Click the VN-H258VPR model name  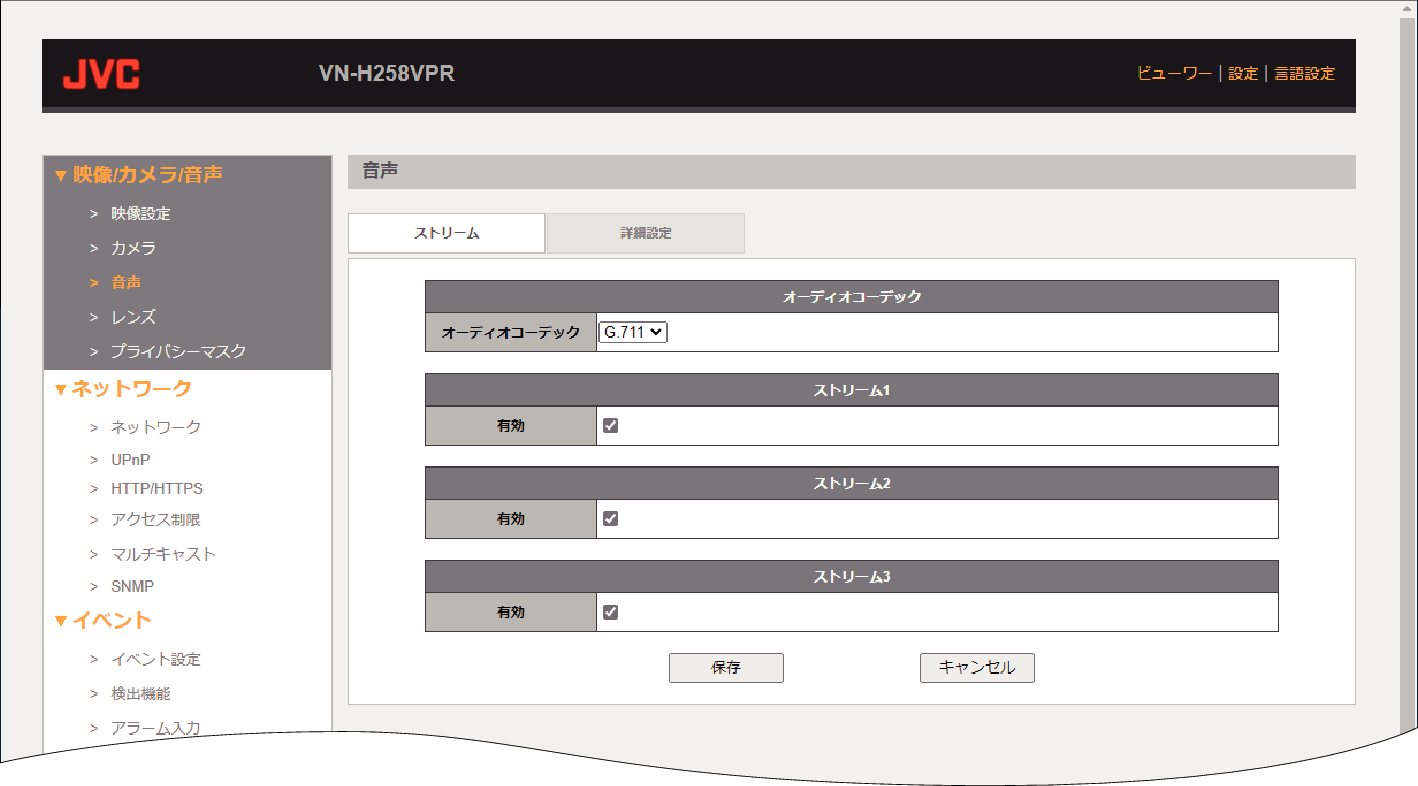click(x=387, y=74)
